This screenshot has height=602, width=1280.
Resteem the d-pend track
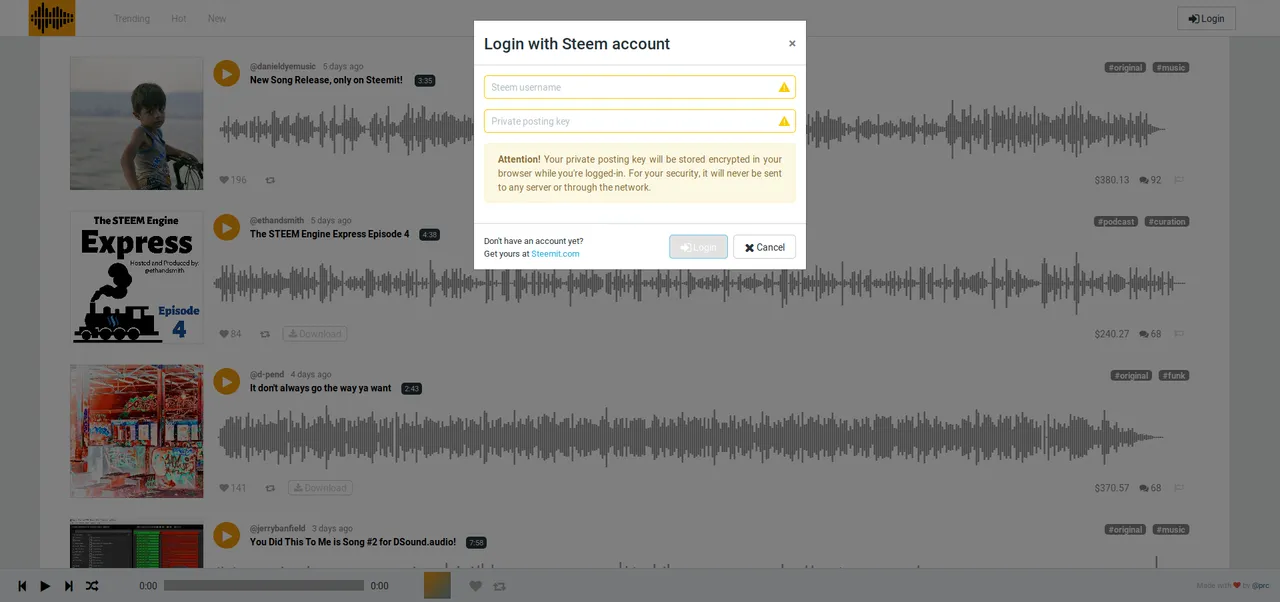(x=270, y=488)
